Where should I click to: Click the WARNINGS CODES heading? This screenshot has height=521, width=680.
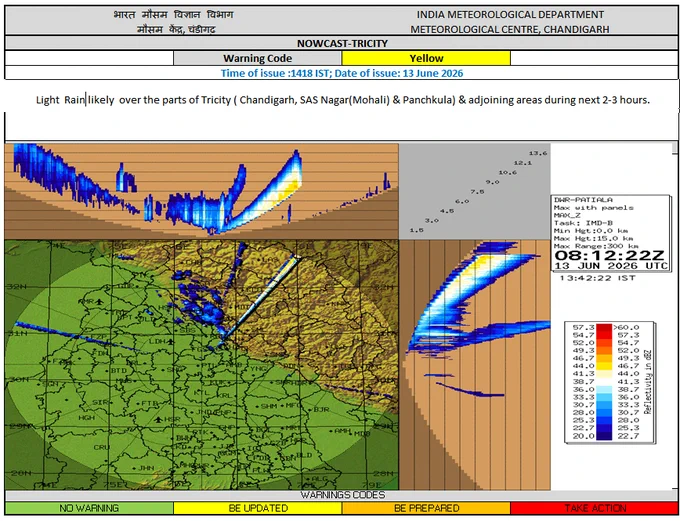(x=342, y=495)
